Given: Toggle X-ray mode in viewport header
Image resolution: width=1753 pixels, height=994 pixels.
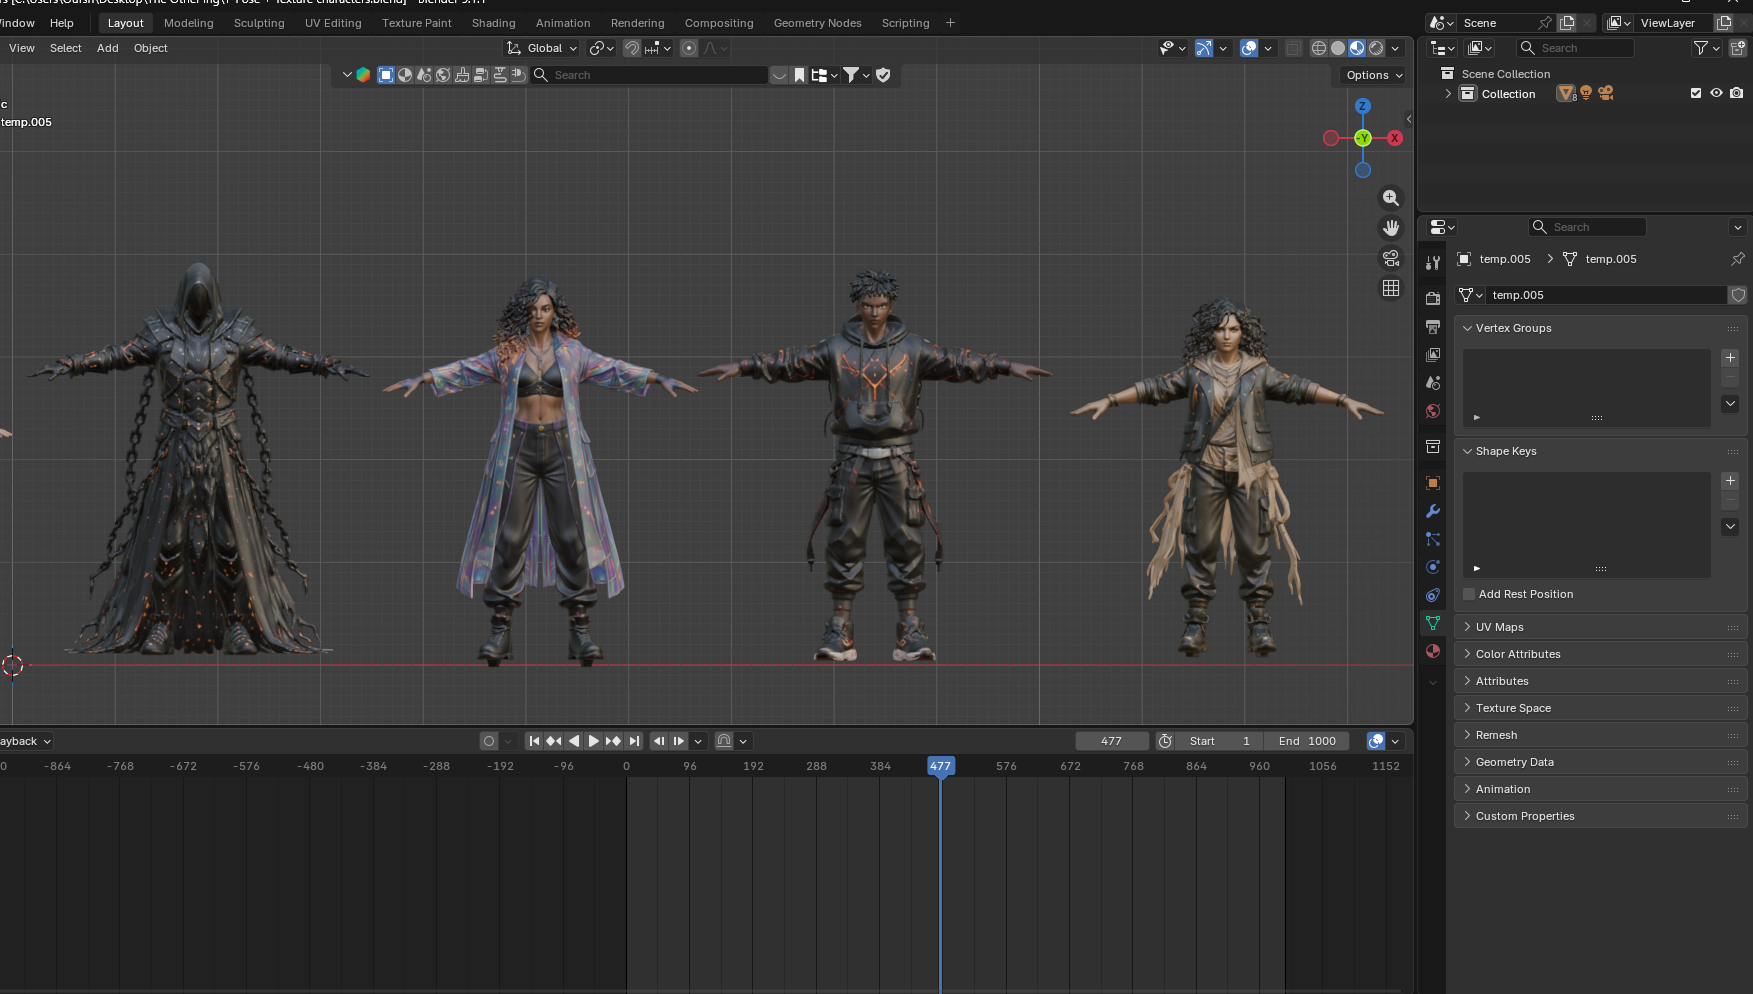Looking at the screenshot, I should point(1293,48).
